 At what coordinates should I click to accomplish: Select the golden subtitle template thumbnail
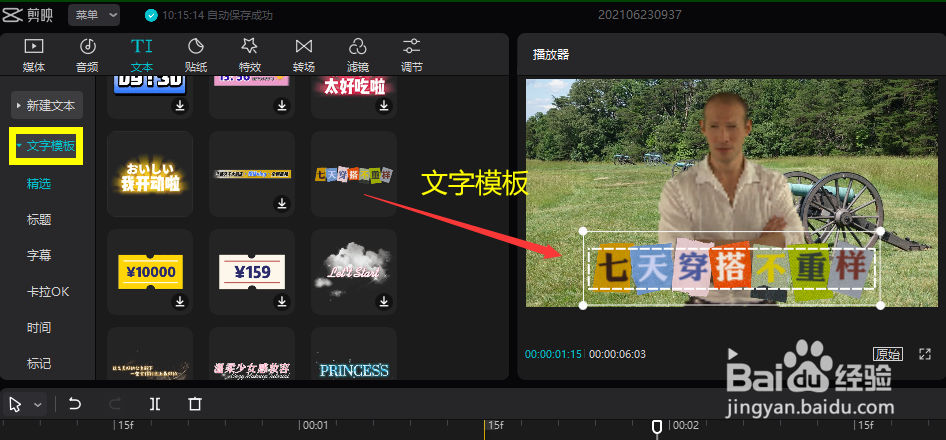(x=150, y=354)
